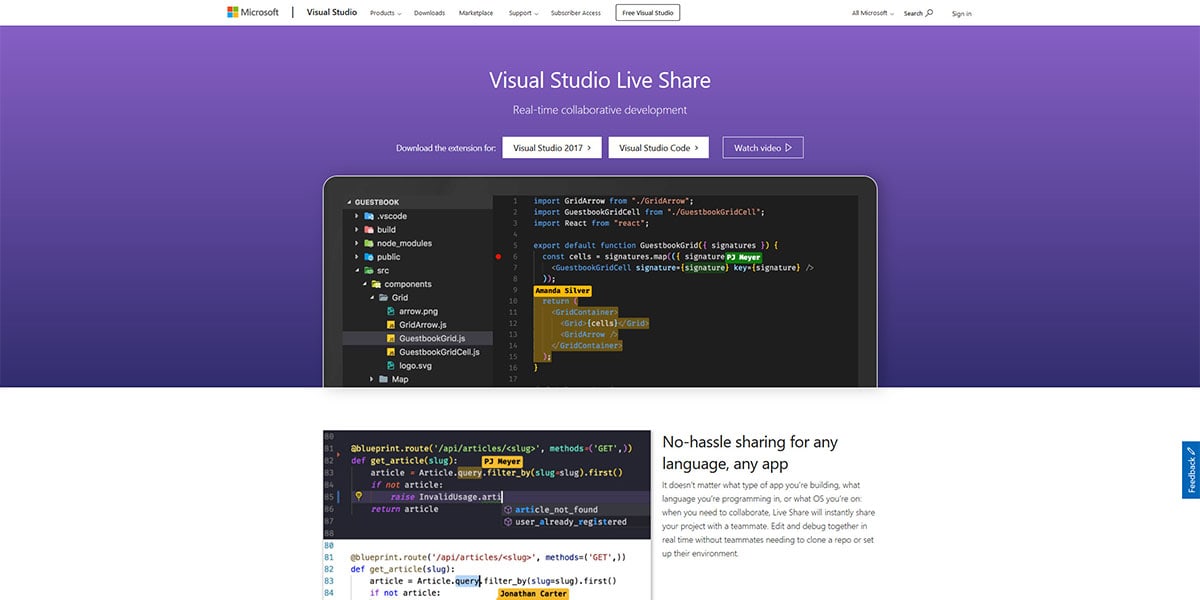Expand the All Microsoft menu
This screenshot has width=1200, height=600.
pos(872,13)
